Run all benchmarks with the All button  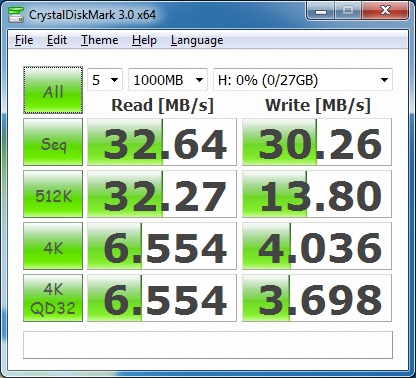tap(53, 90)
